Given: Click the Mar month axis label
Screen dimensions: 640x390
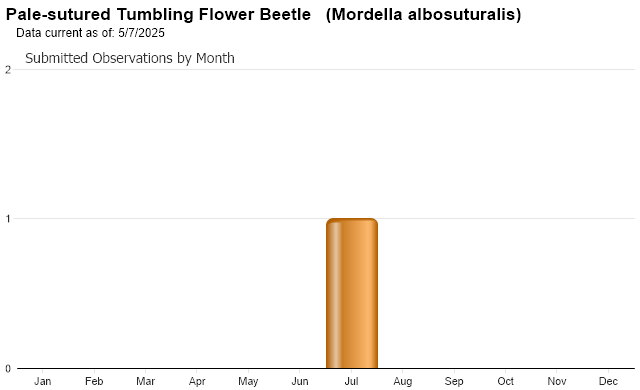Looking at the screenshot, I should 145,381.
